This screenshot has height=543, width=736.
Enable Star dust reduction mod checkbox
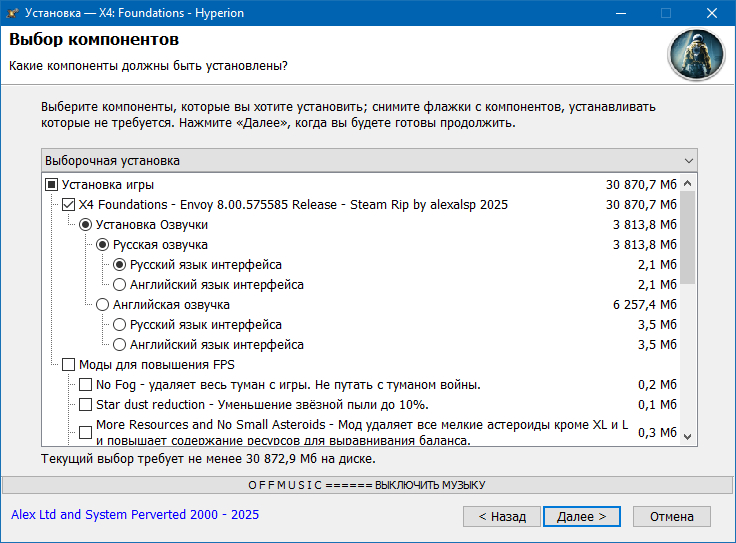click(x=85, y=405)
